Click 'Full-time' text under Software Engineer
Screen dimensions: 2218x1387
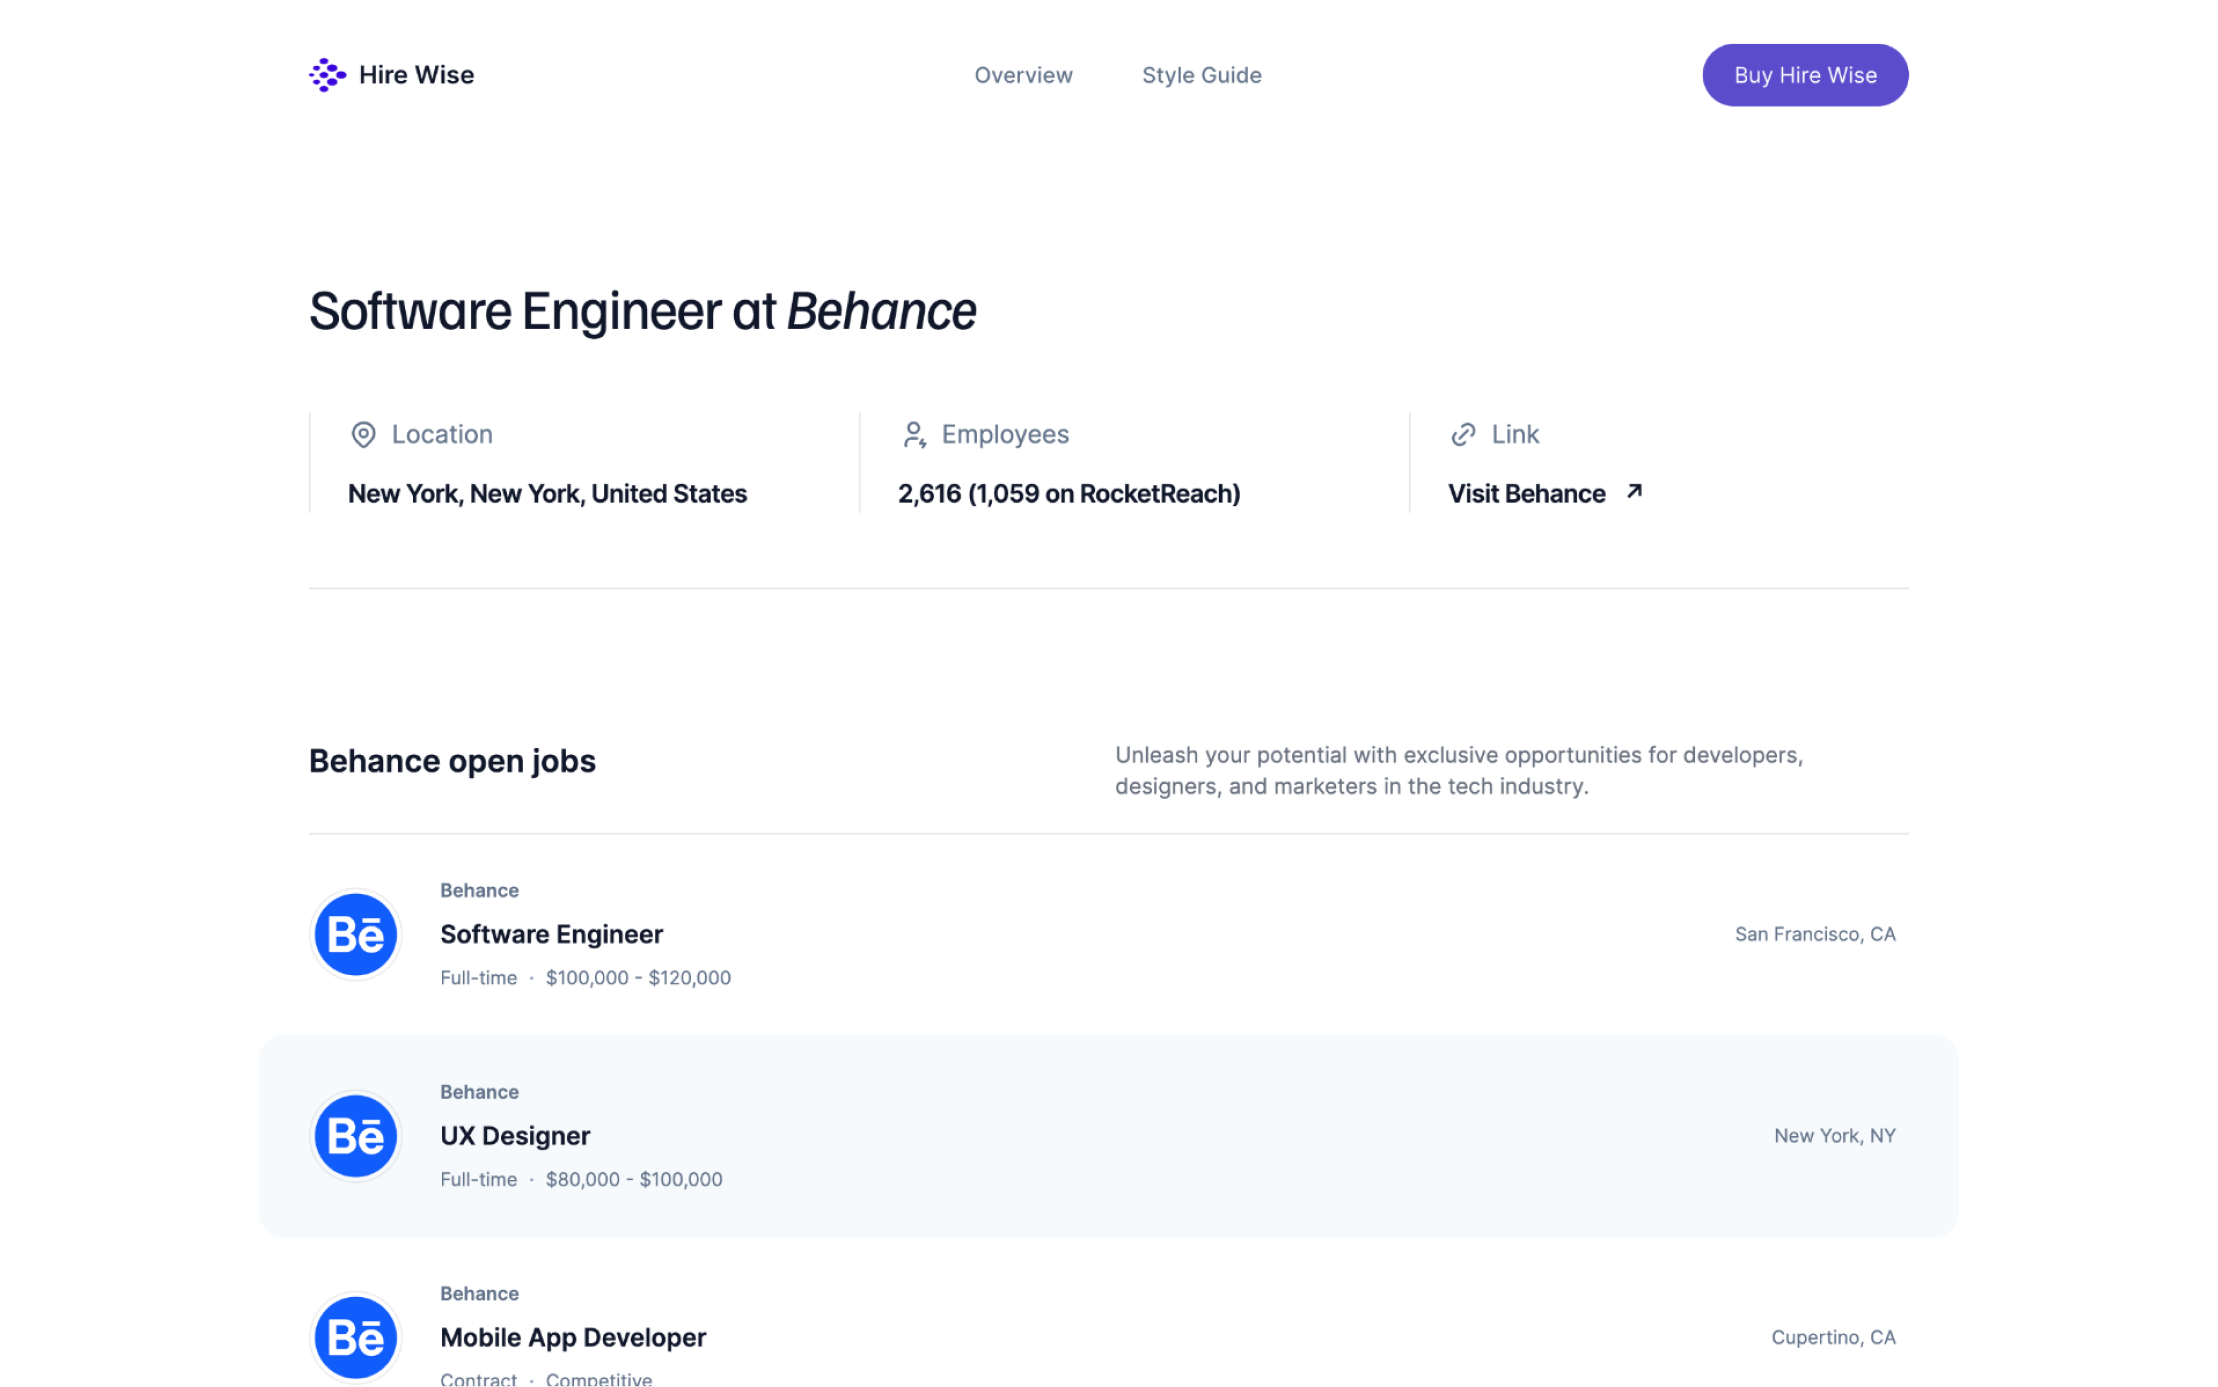tap(478, 978)
